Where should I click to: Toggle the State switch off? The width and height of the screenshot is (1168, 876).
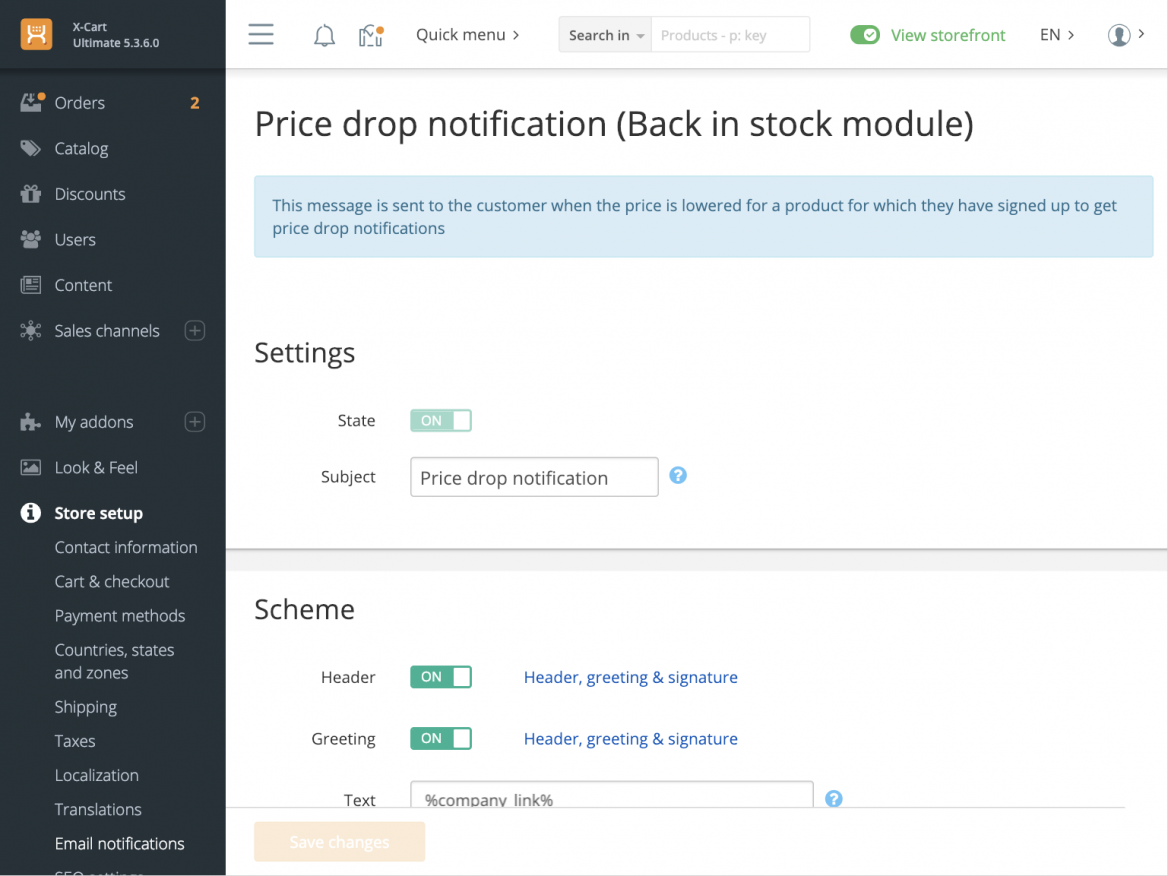point(440,420)
